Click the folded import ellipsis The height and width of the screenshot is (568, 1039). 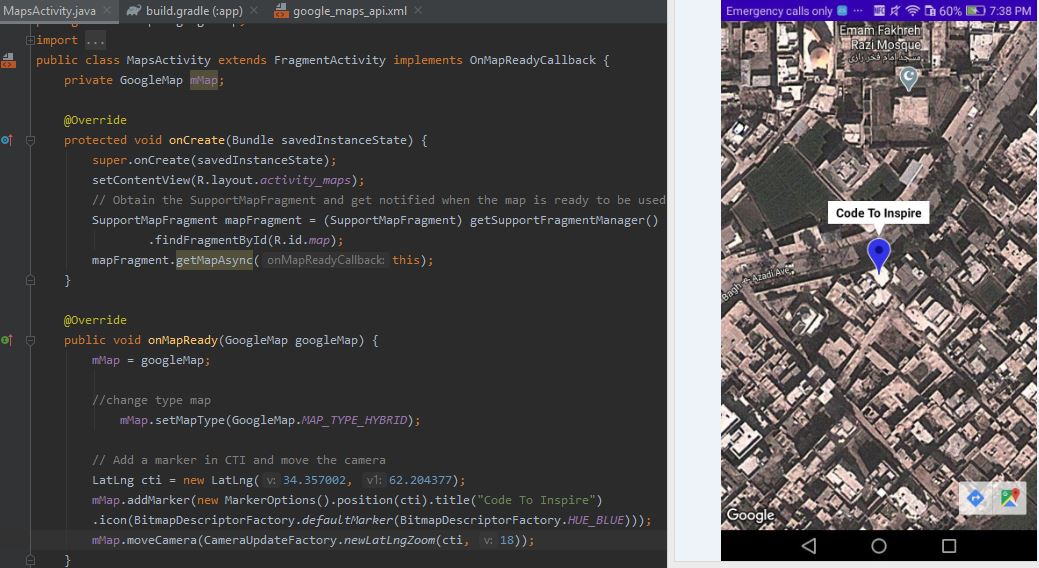[95, 40]
